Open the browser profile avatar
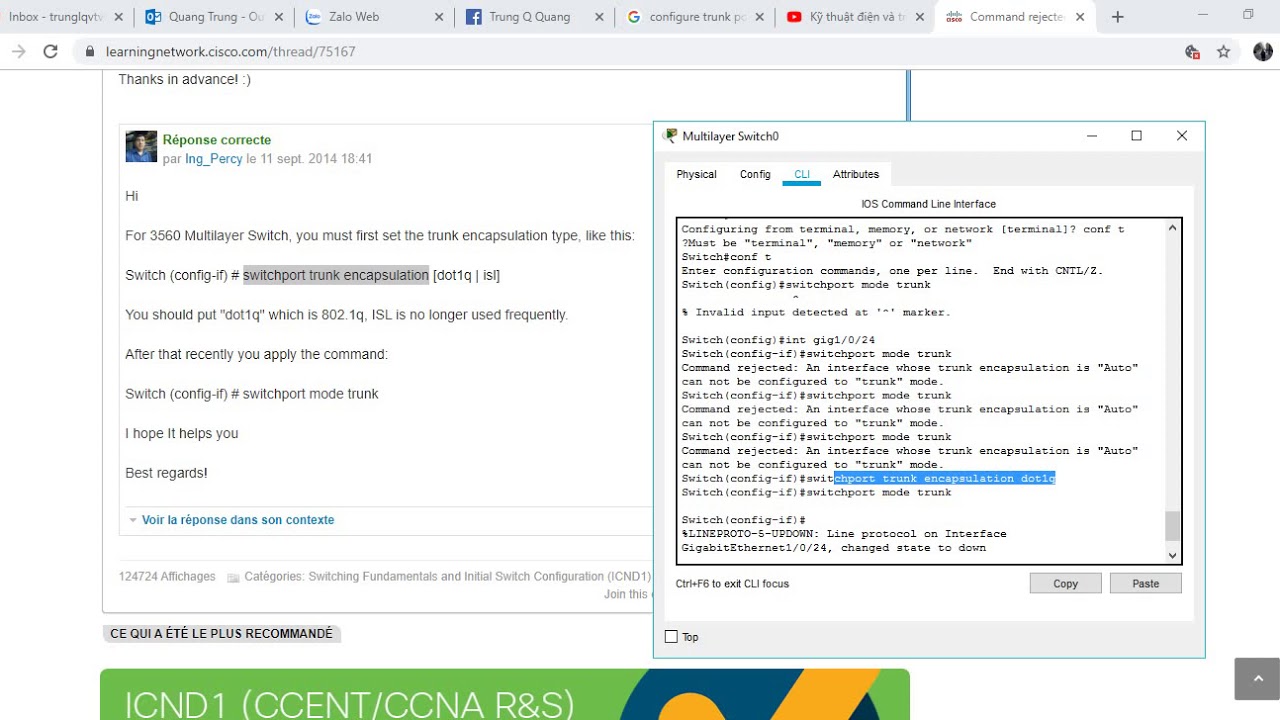The image size is (1280, 720). click(1262, 52)
